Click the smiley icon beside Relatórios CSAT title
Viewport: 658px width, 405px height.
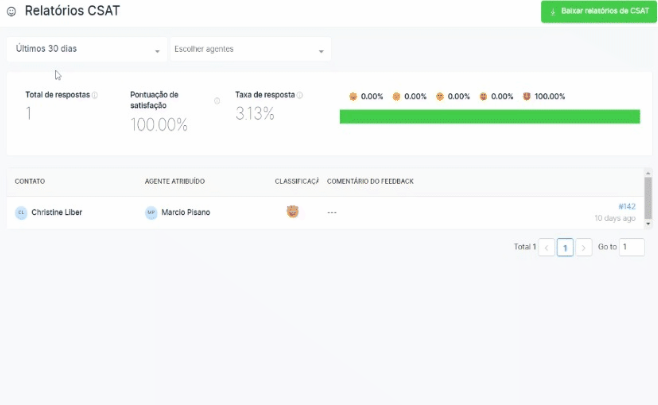12,12
